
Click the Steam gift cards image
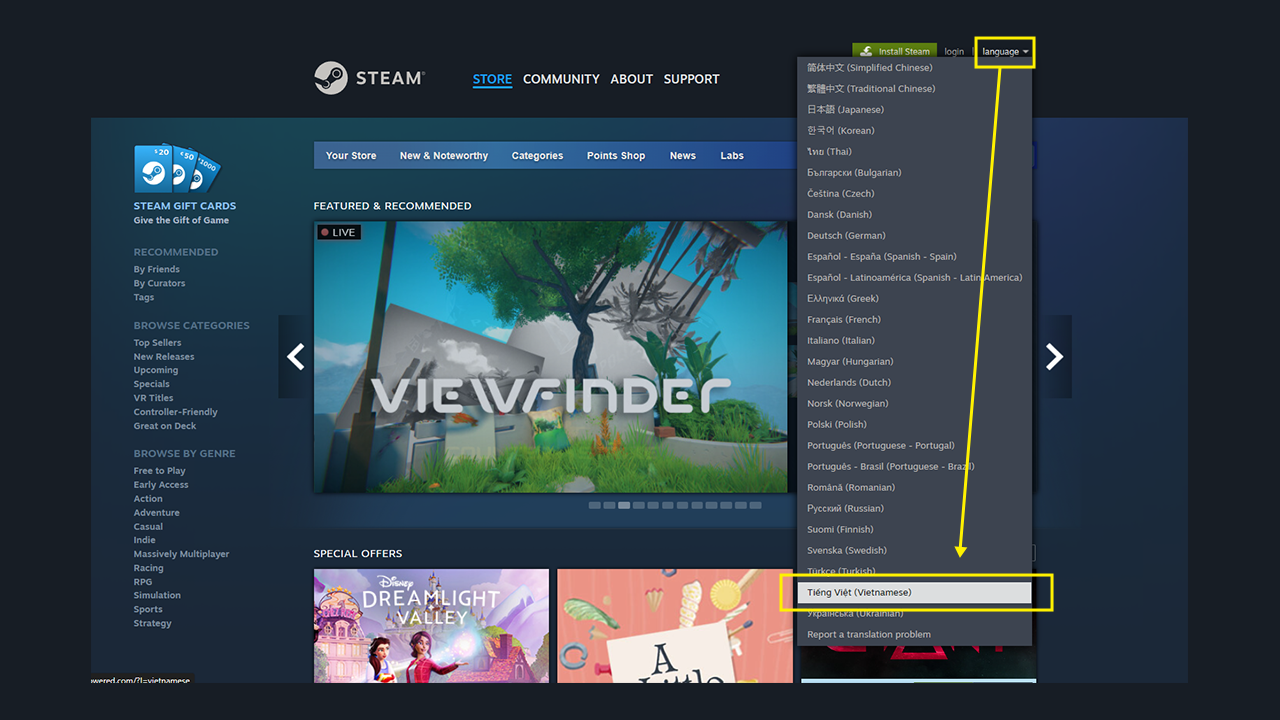(x=177, y=168)
